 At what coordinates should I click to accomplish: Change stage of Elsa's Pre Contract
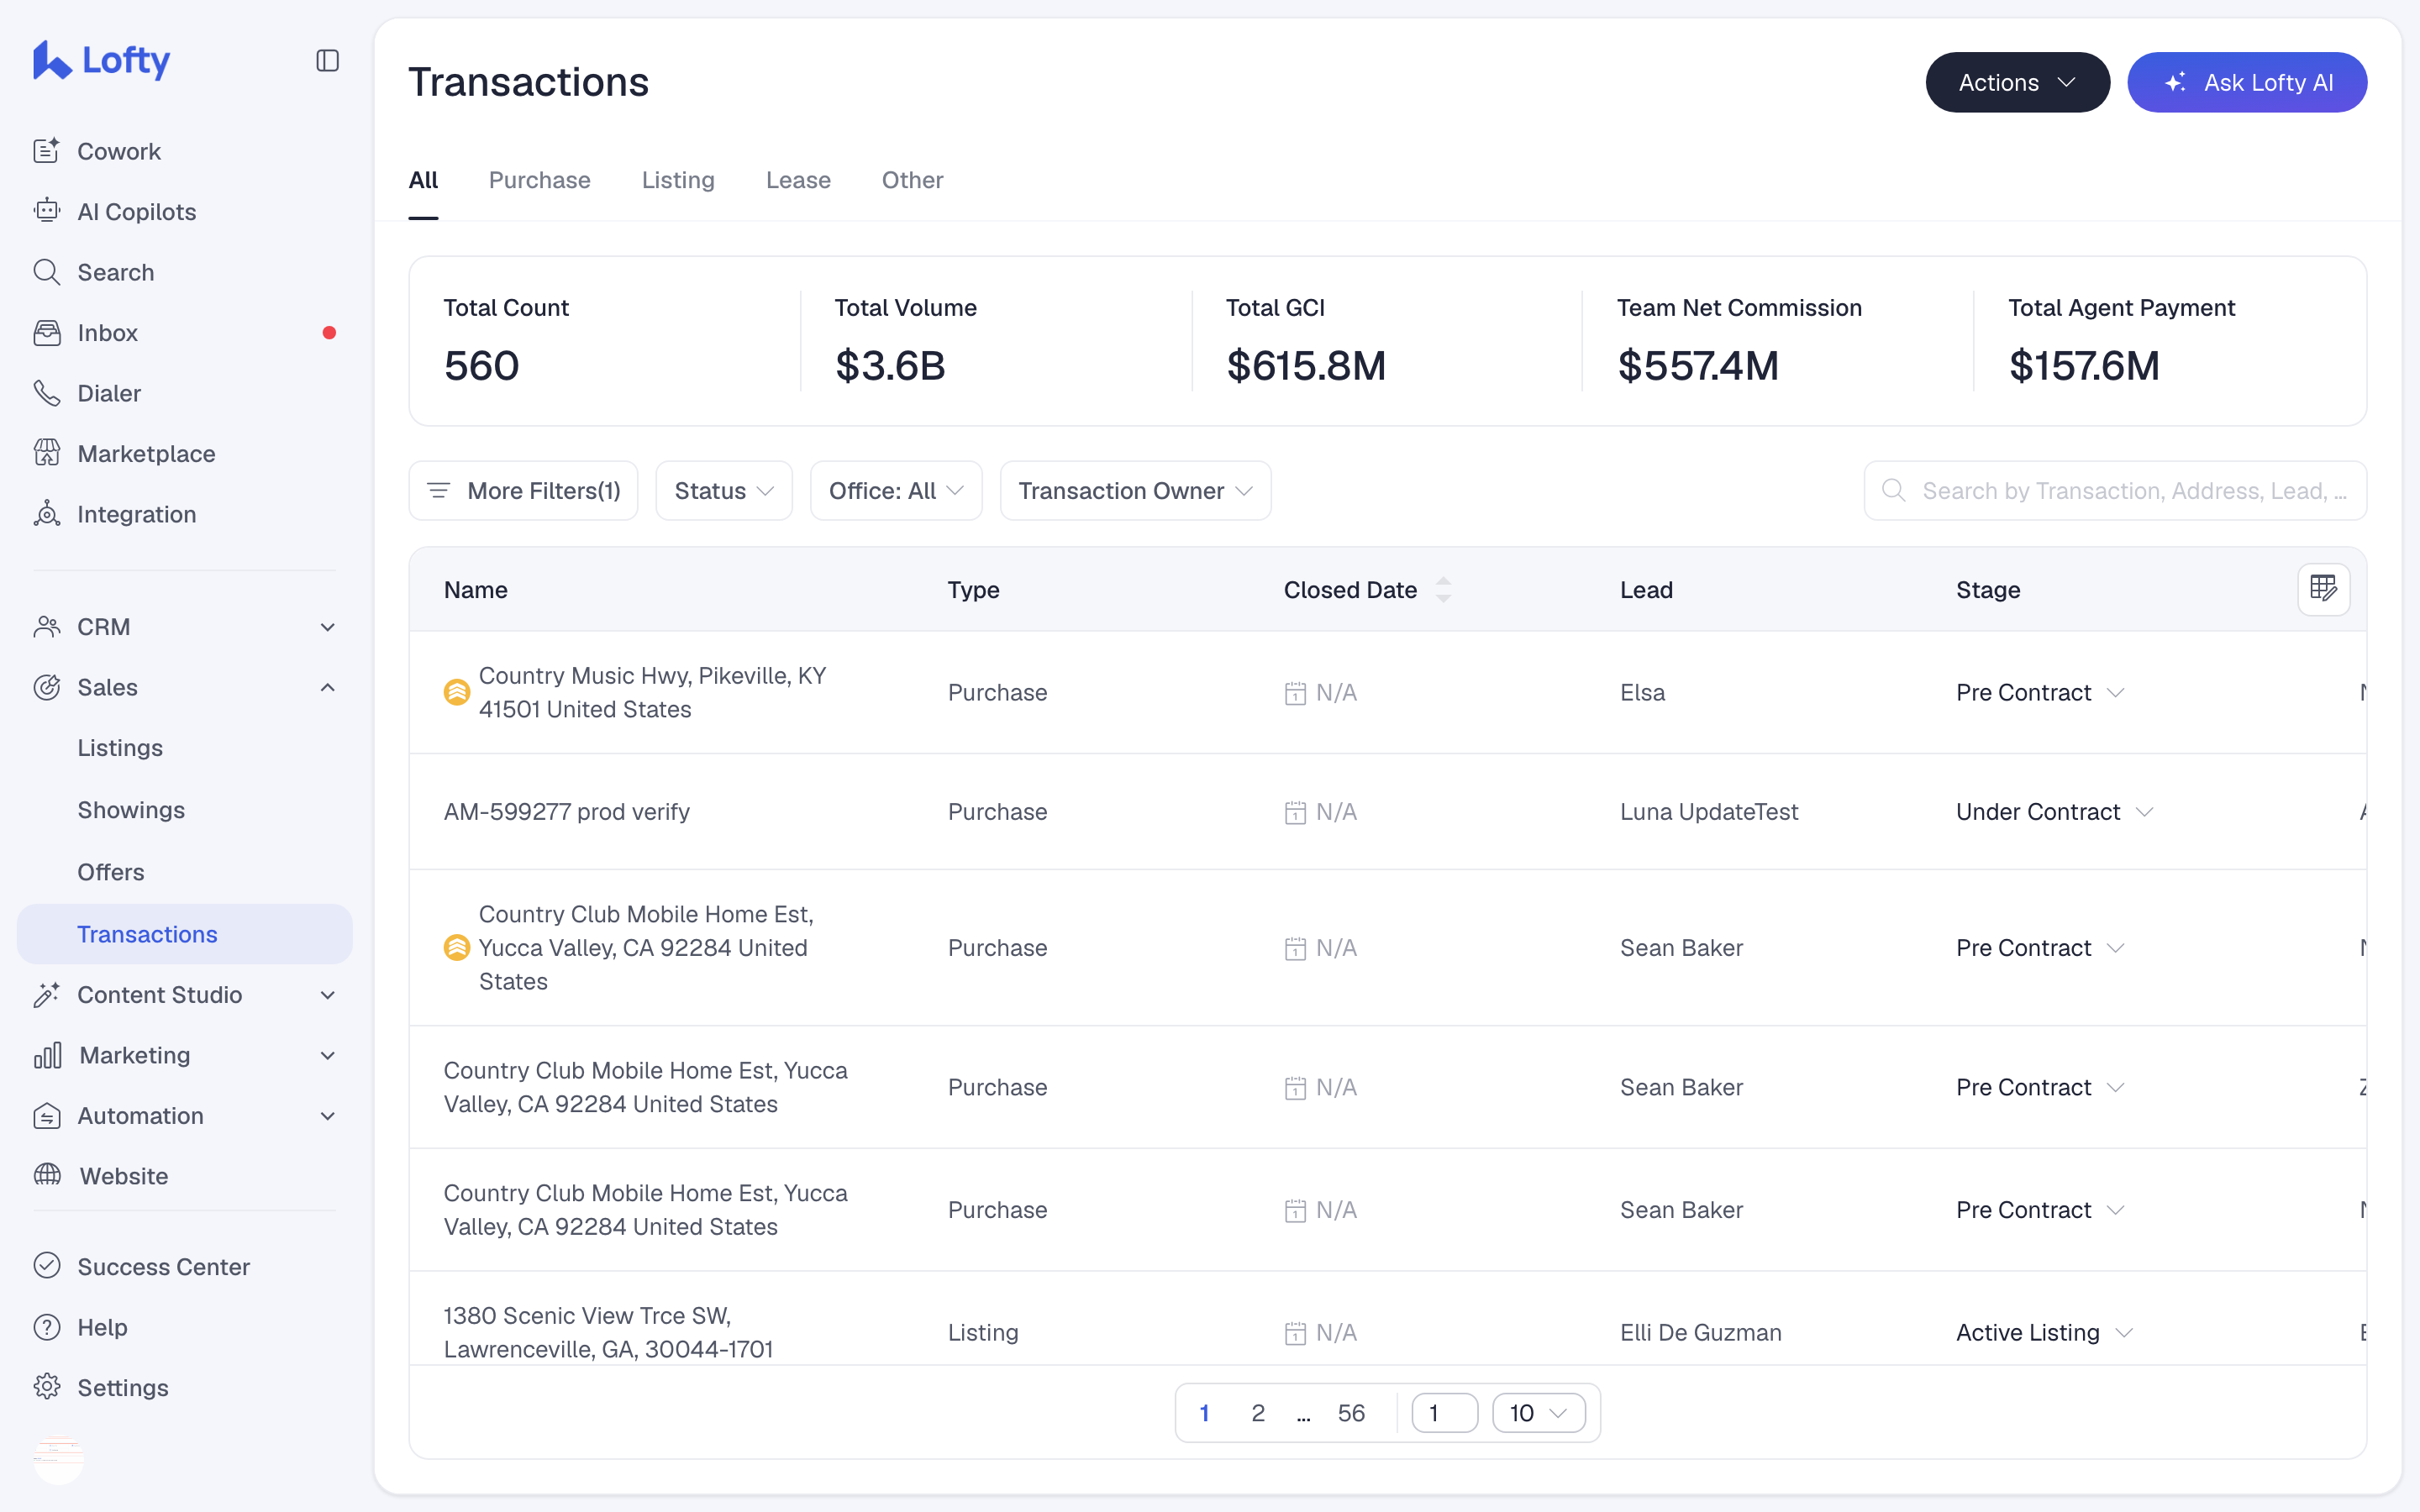[x=2040, y=692]
